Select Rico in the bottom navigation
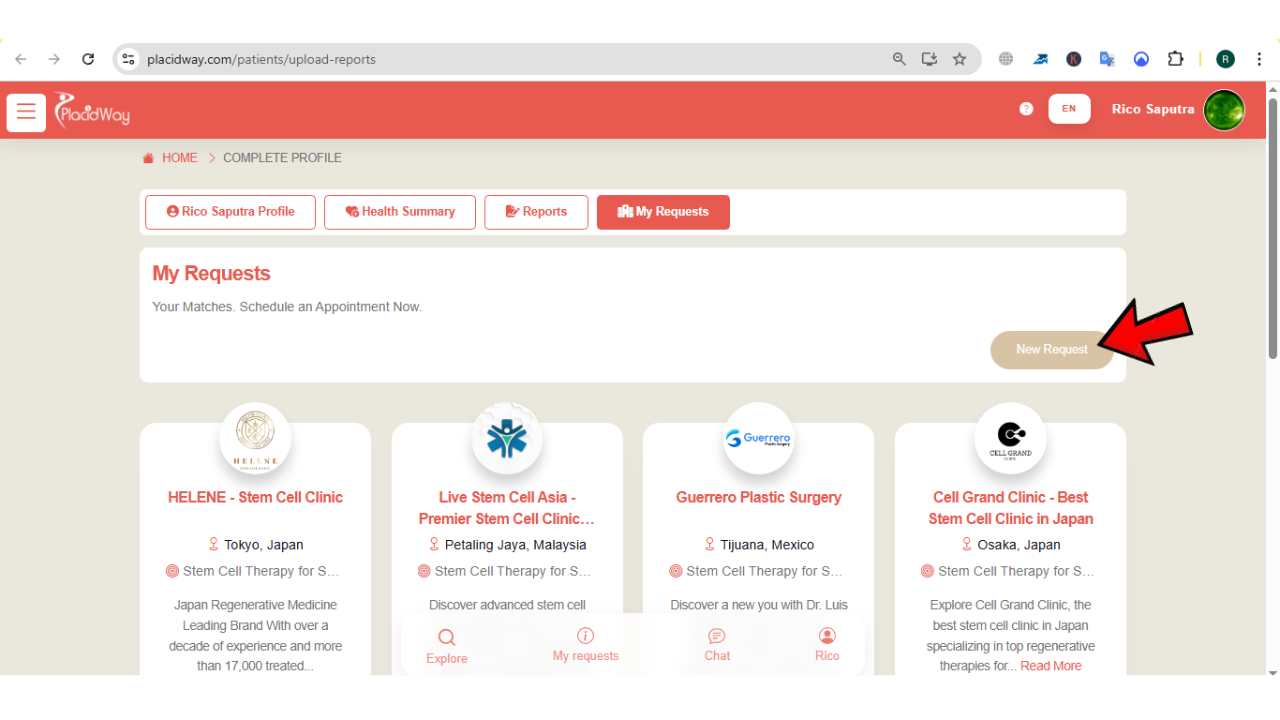 tap(827, 645)
